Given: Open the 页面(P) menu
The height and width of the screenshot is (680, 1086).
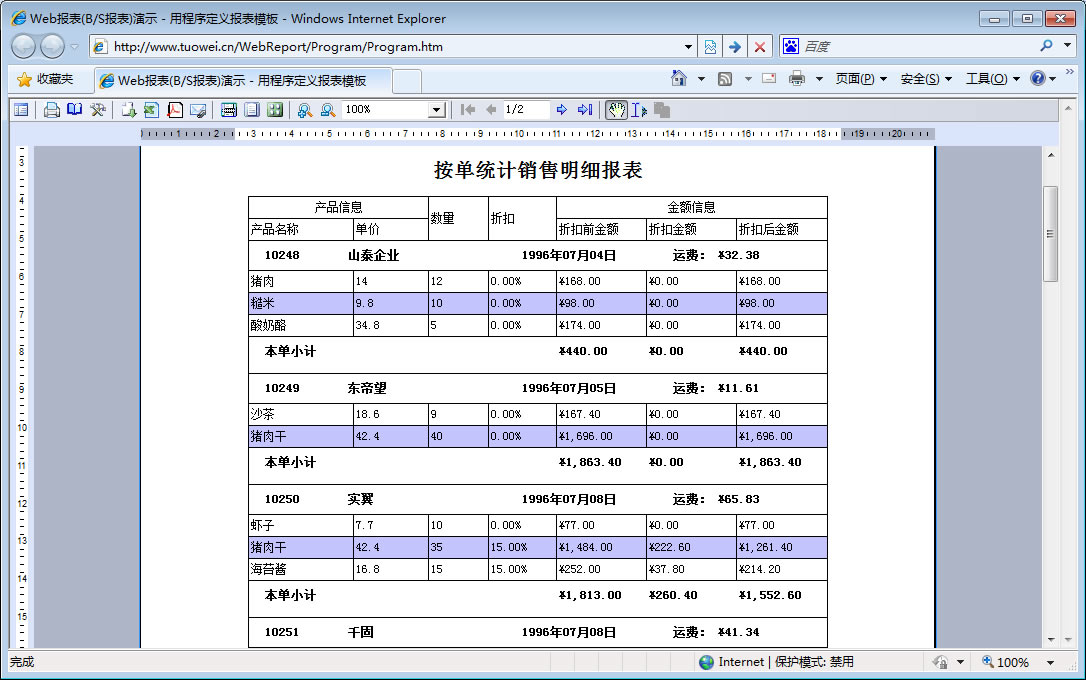Looking at the screenshot, I should (861, 79).
